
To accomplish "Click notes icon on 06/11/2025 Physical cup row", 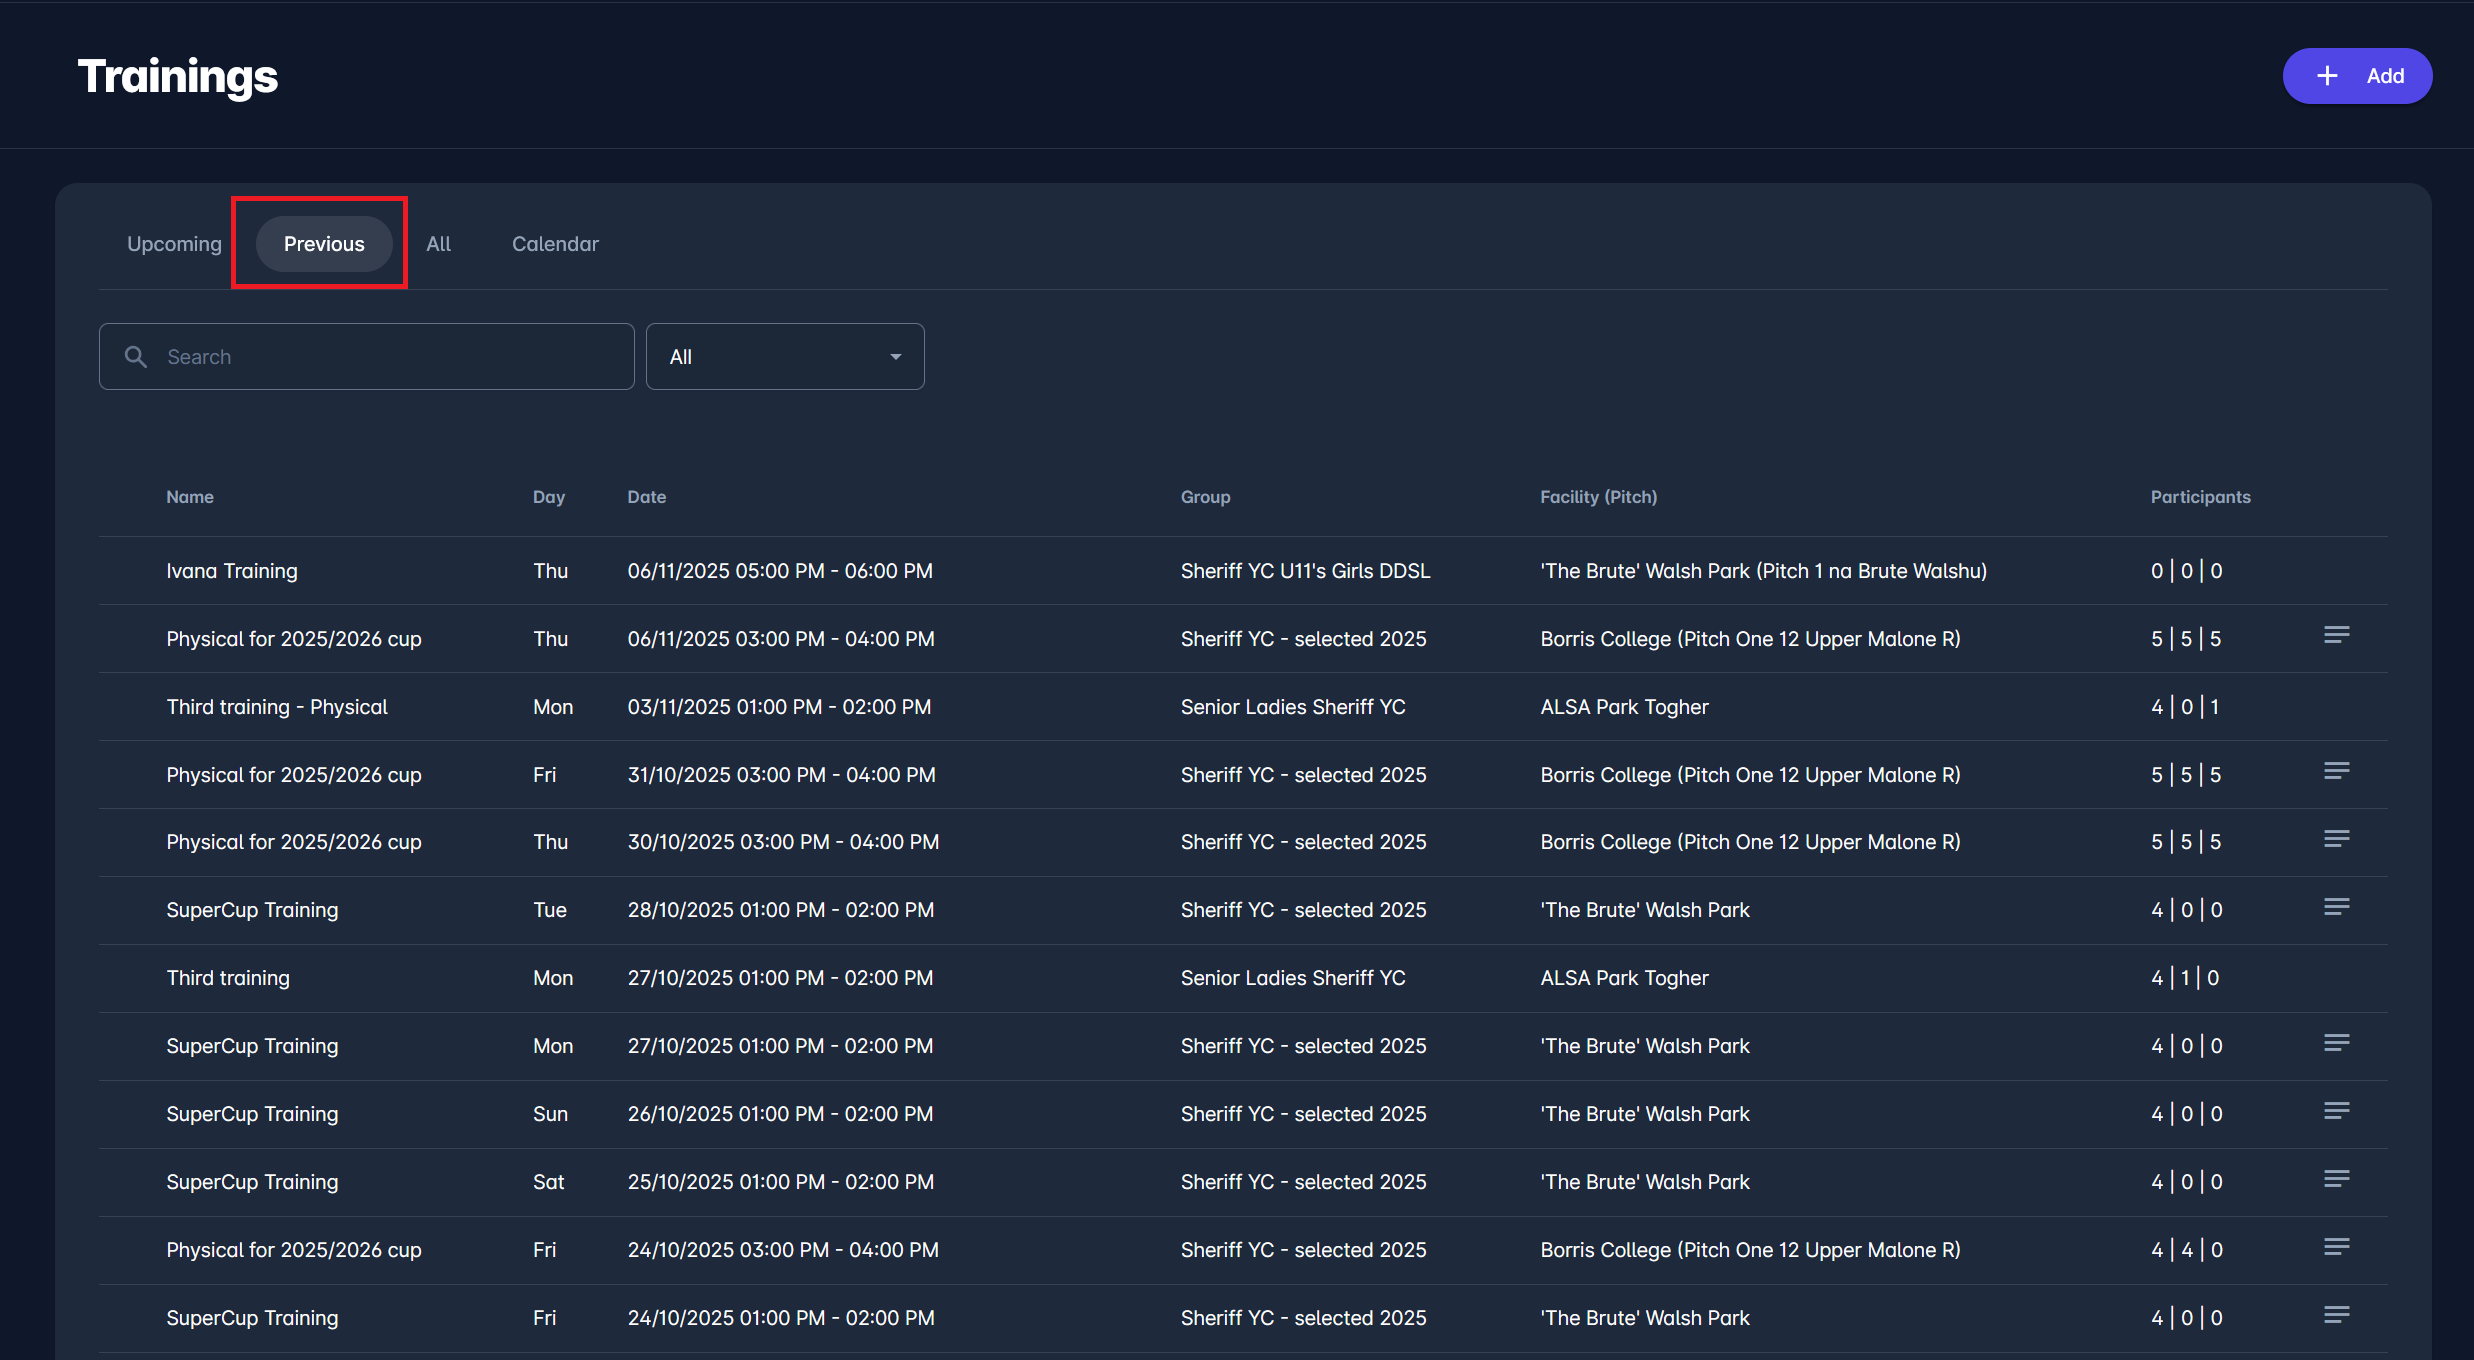I will pyautogui.click(x=2336, y=636).
